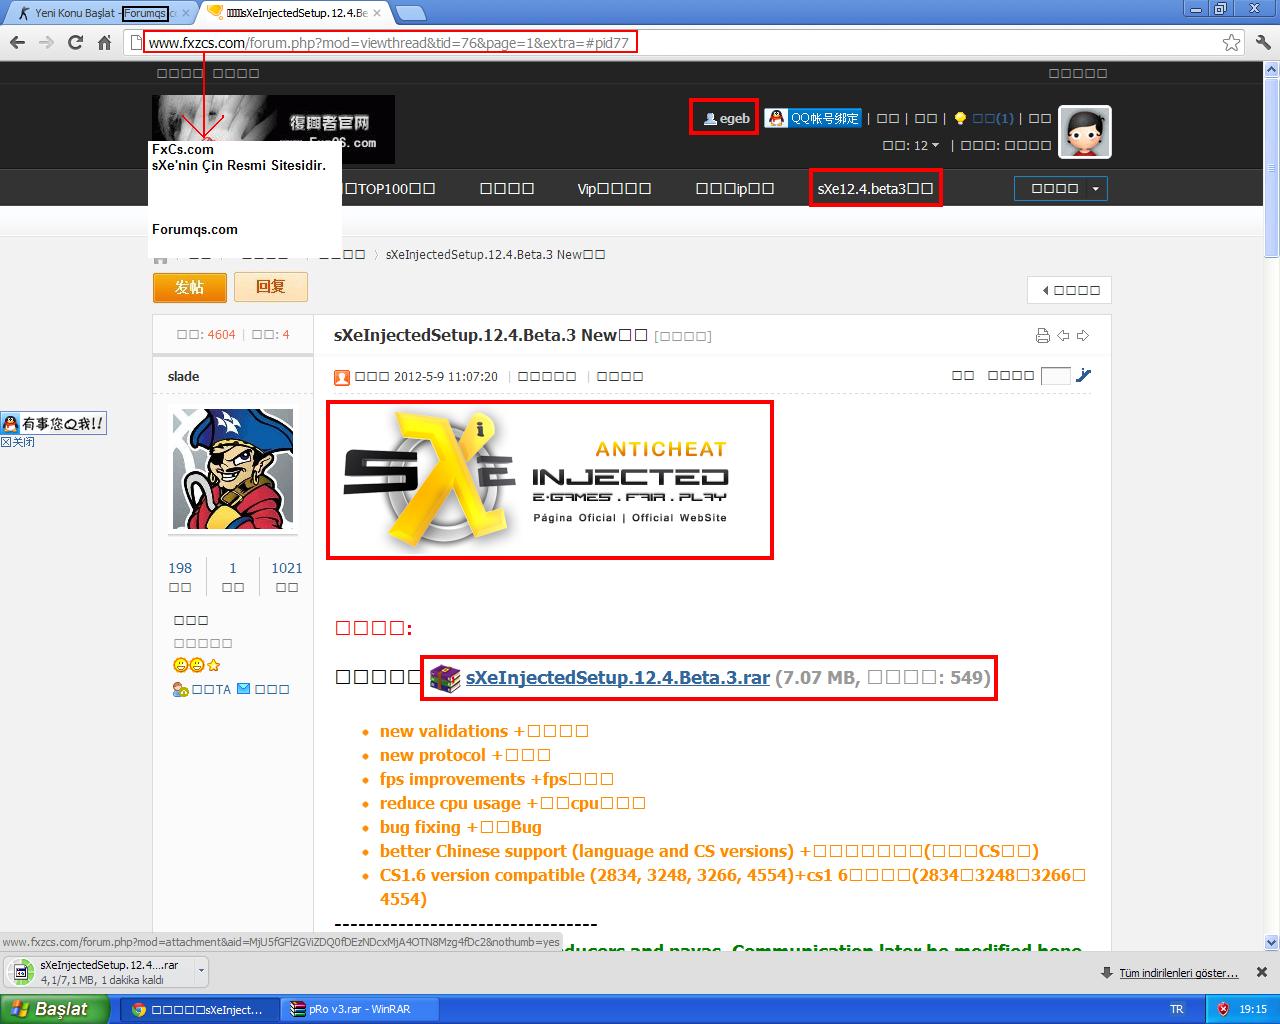Go to next thread with right arrow icon
The image size is (1280, 1024).
pyautogui.click(x=1083, y=336)
